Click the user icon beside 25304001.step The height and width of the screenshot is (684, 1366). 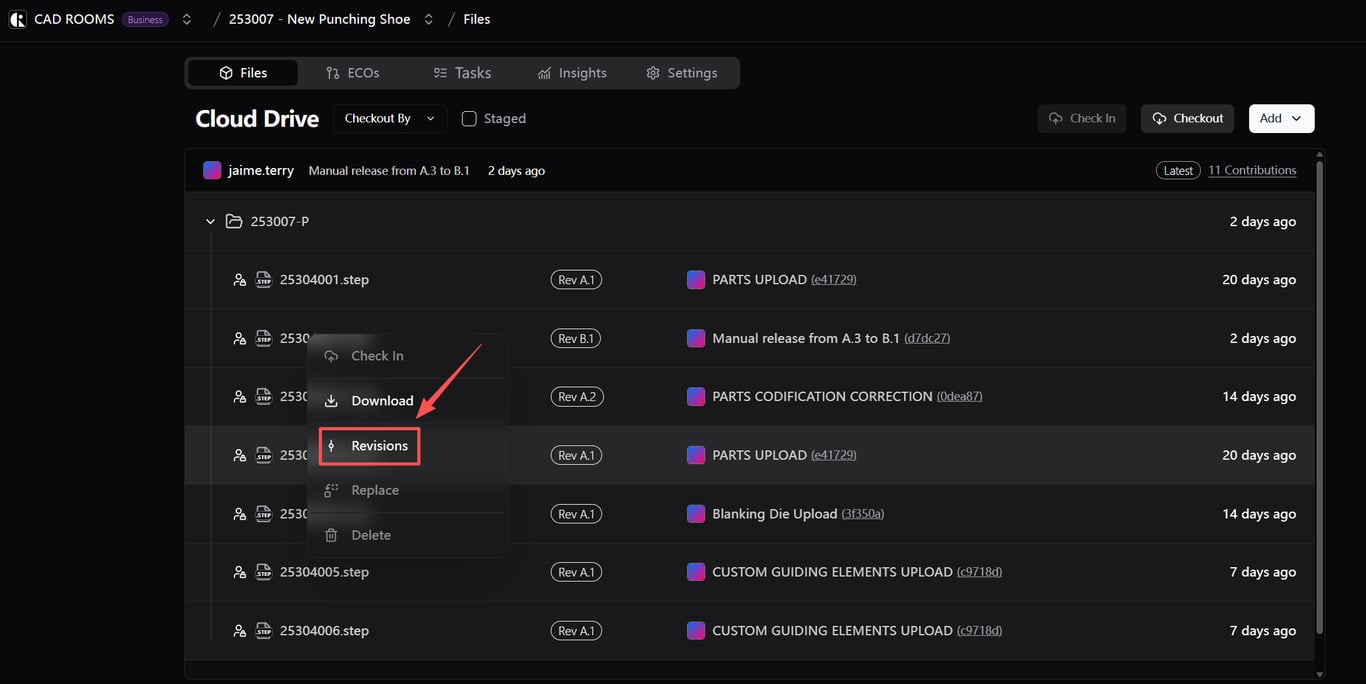tap(239, 280)
